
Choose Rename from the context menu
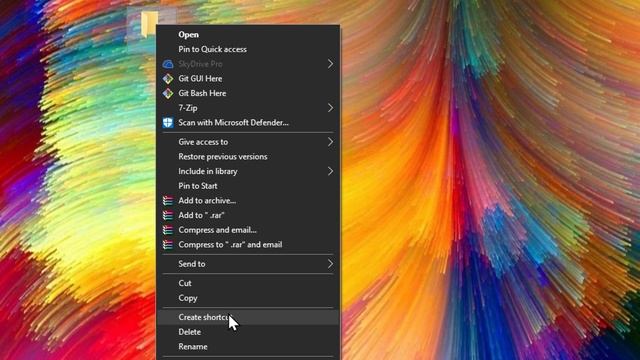coord(248,347)
